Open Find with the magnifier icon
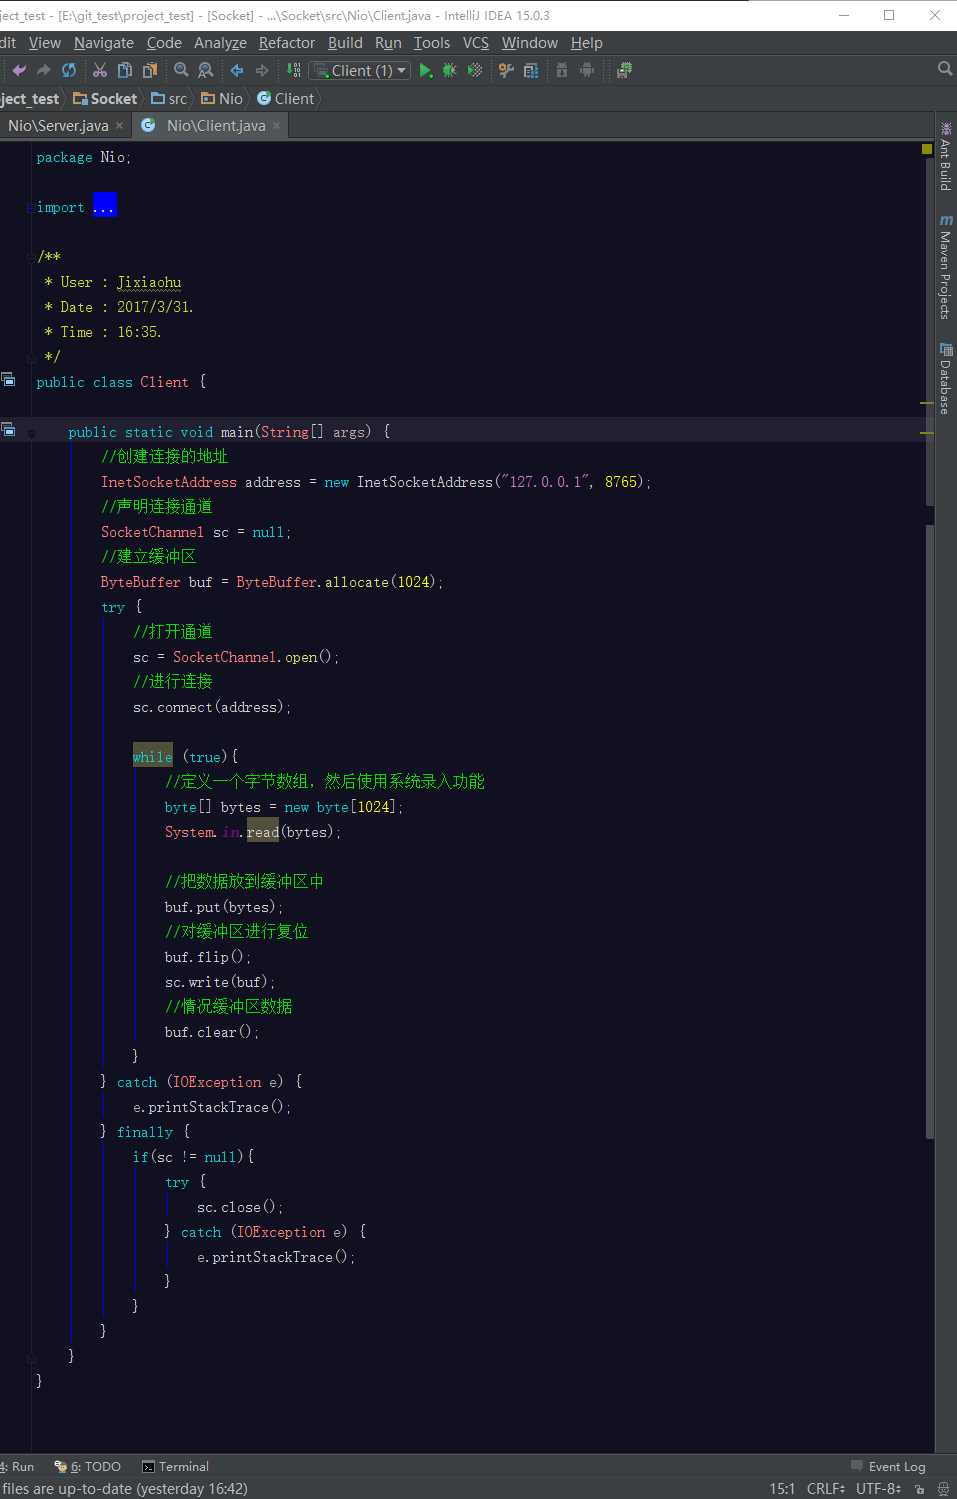Image resolution: width=957 pixels, height=1499 pixels. 181,70
